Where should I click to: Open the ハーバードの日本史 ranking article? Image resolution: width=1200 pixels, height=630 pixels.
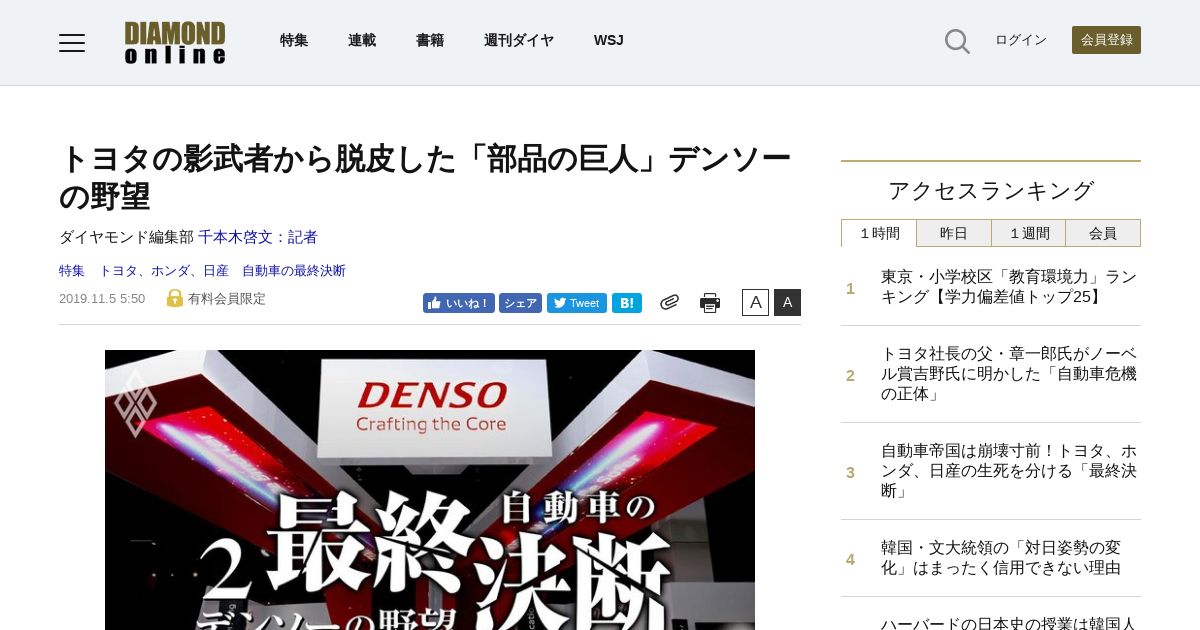1008,623
